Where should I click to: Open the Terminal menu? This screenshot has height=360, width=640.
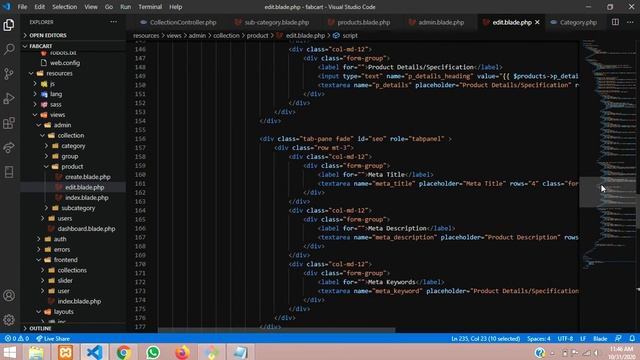click(x=150, y=7)
